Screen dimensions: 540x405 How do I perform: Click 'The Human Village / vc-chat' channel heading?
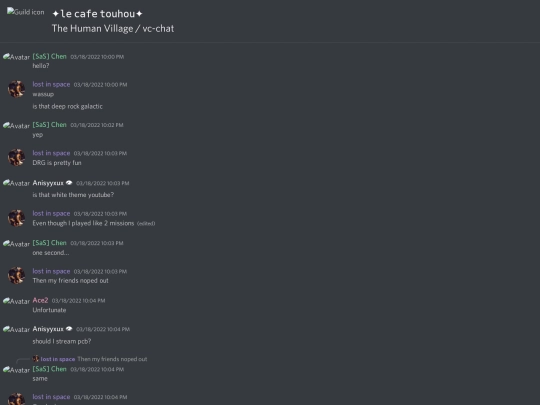tap(113, 29)
